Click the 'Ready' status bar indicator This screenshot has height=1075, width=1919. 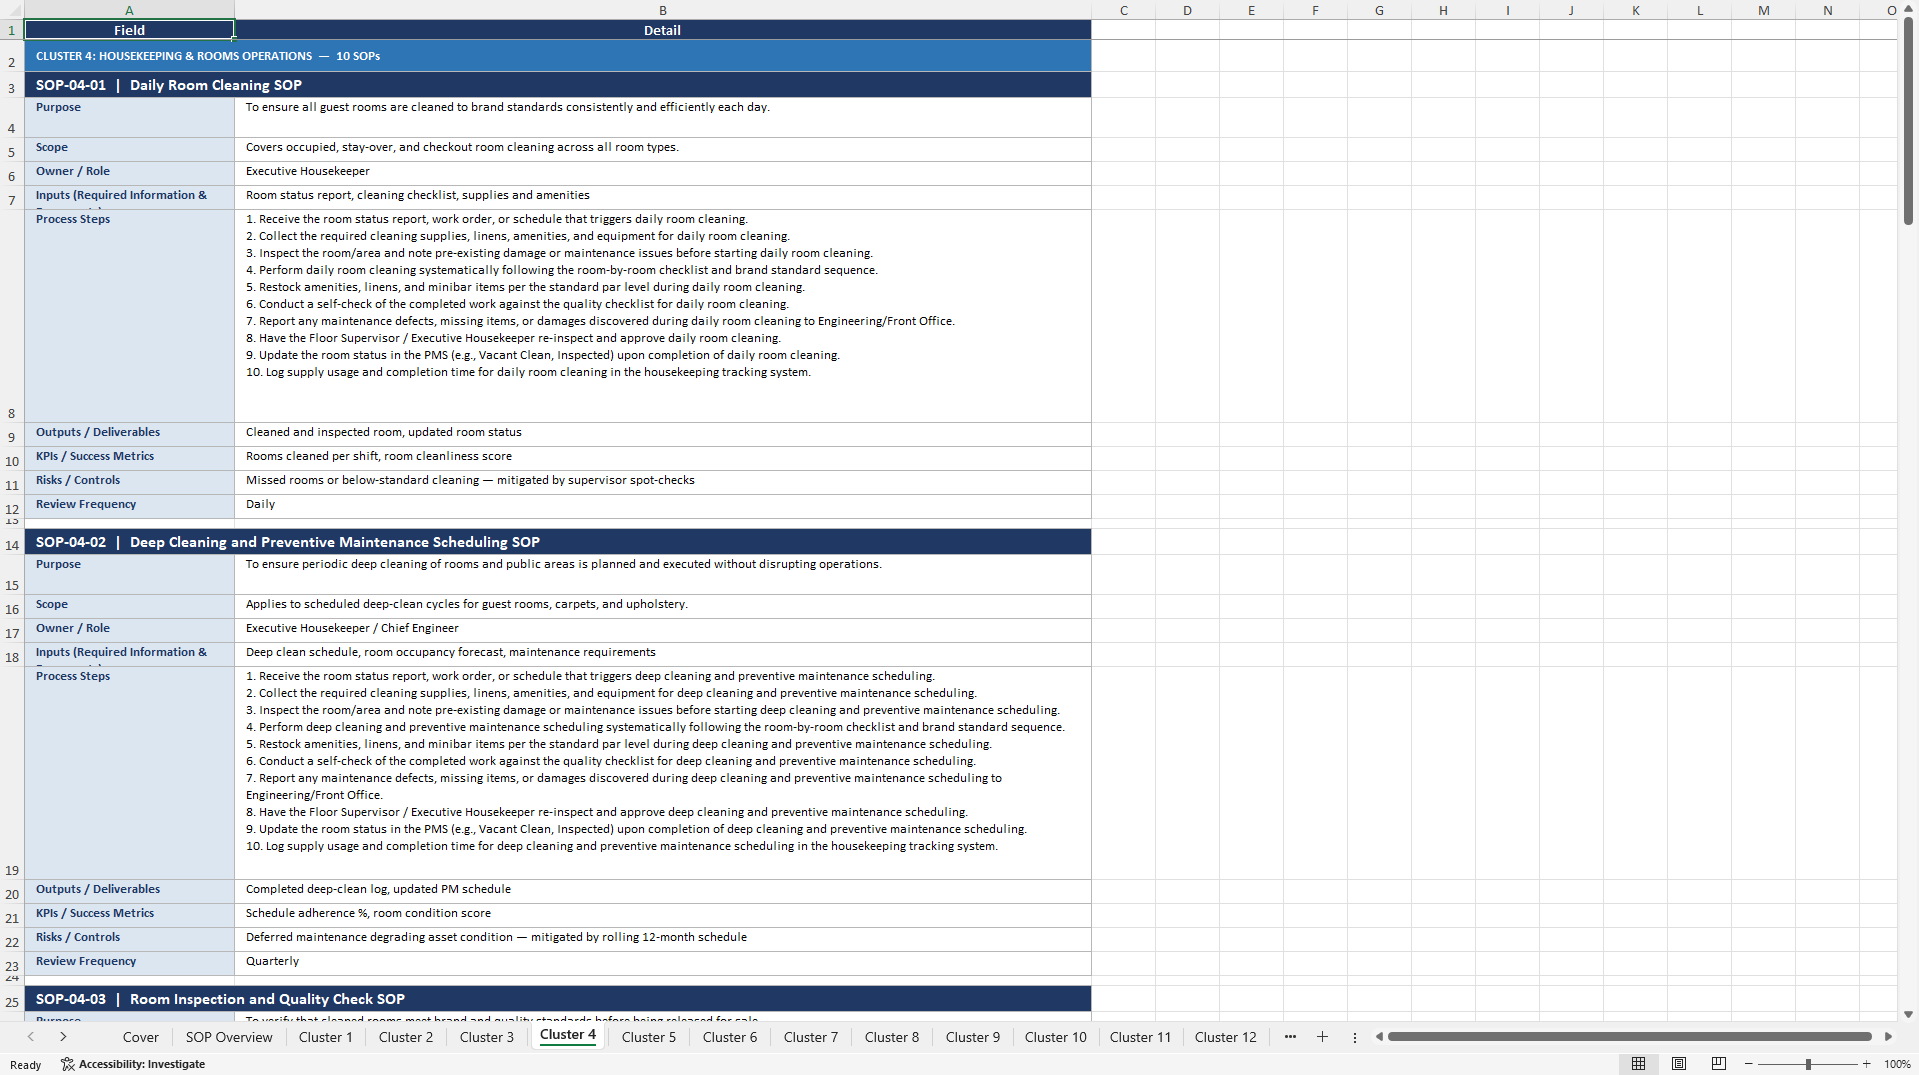(x=26, y=1064)
